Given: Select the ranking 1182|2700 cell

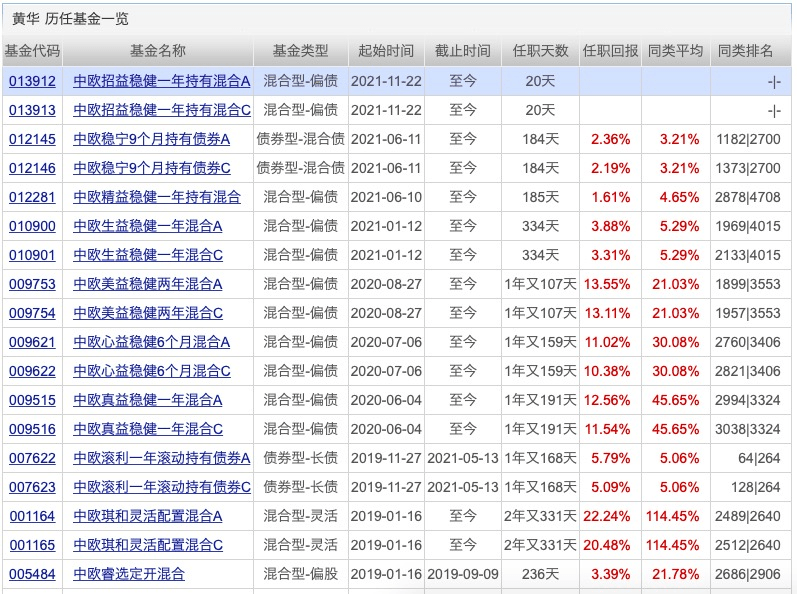Looking at the screenshot, I should point(748,139).
